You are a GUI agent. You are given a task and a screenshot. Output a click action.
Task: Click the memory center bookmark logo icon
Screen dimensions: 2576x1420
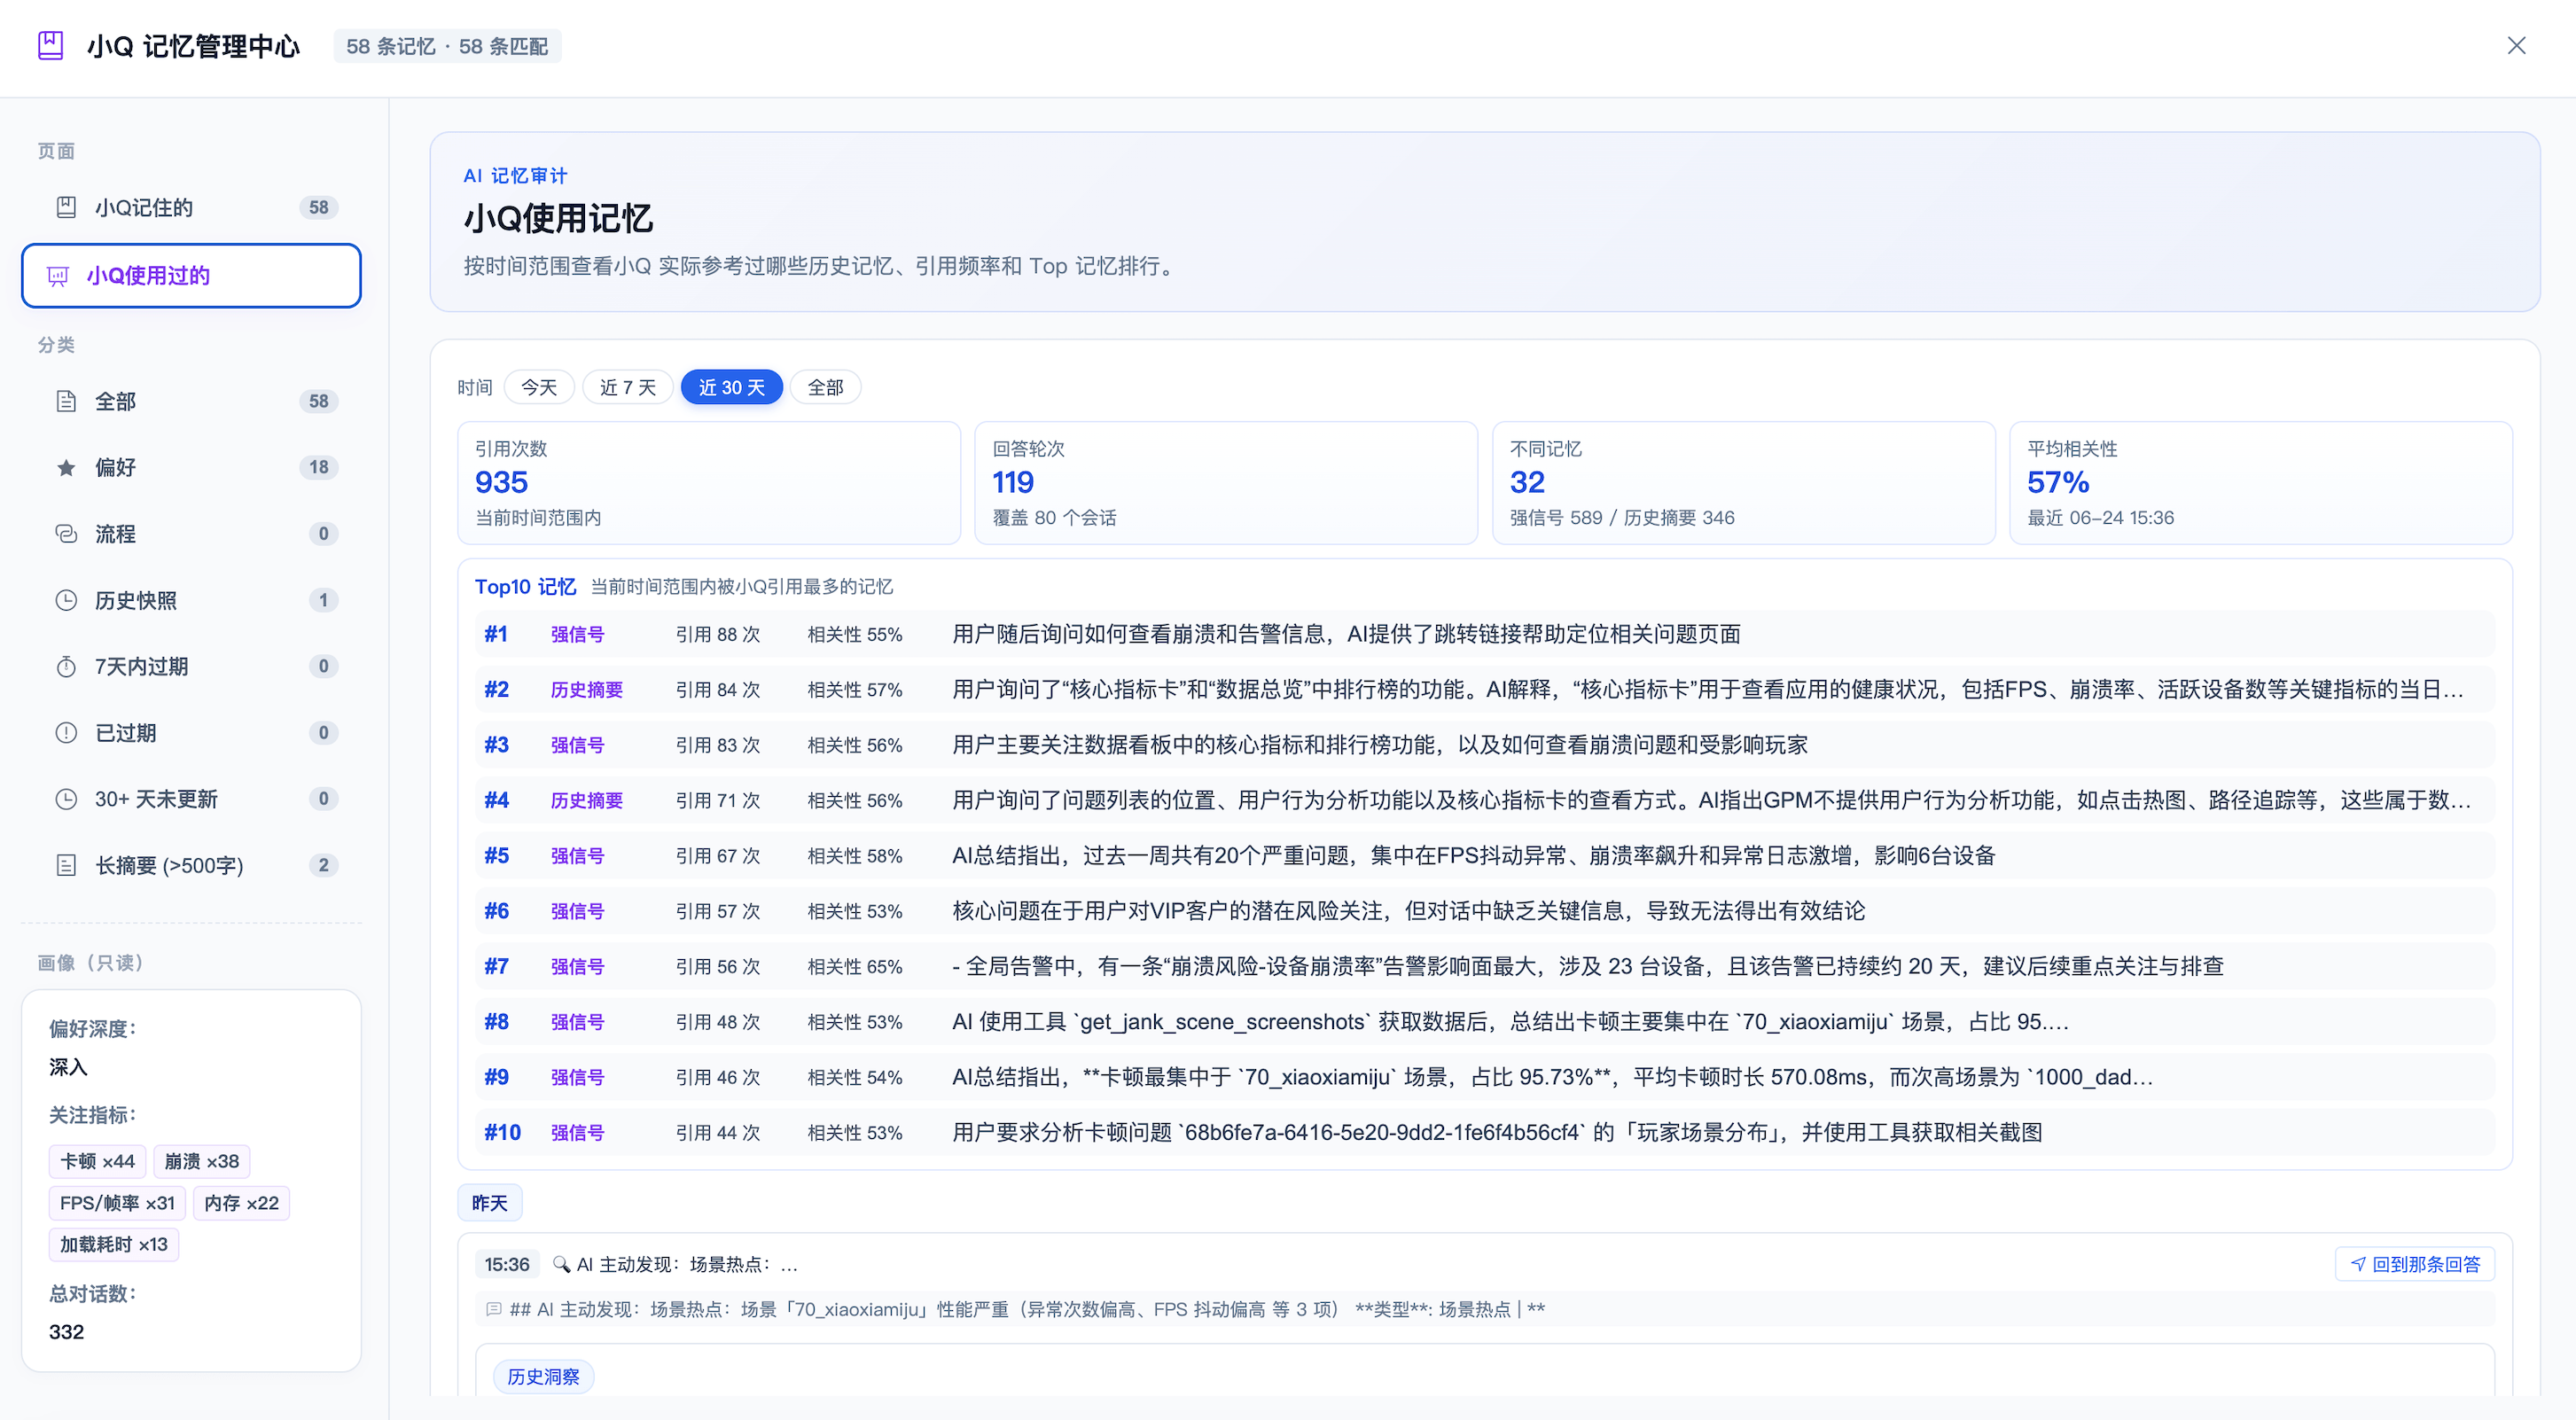pos(51,46)
